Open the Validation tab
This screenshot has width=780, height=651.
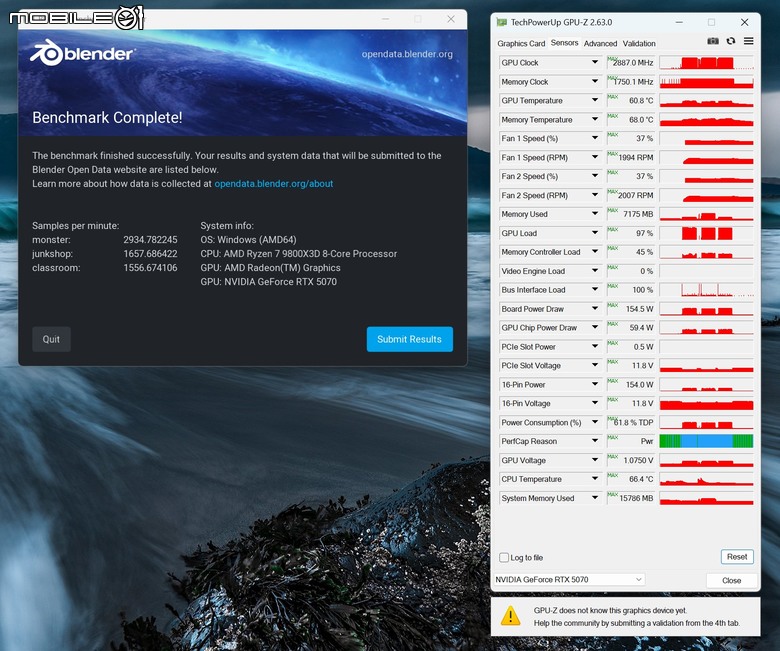(639, 43)
